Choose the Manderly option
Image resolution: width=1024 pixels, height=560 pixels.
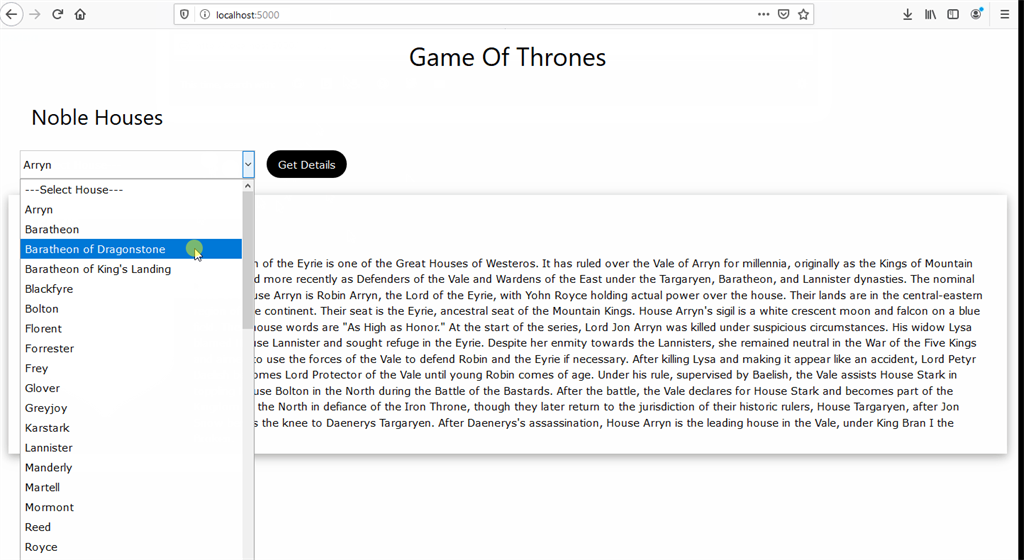click(x=131, y=467)
